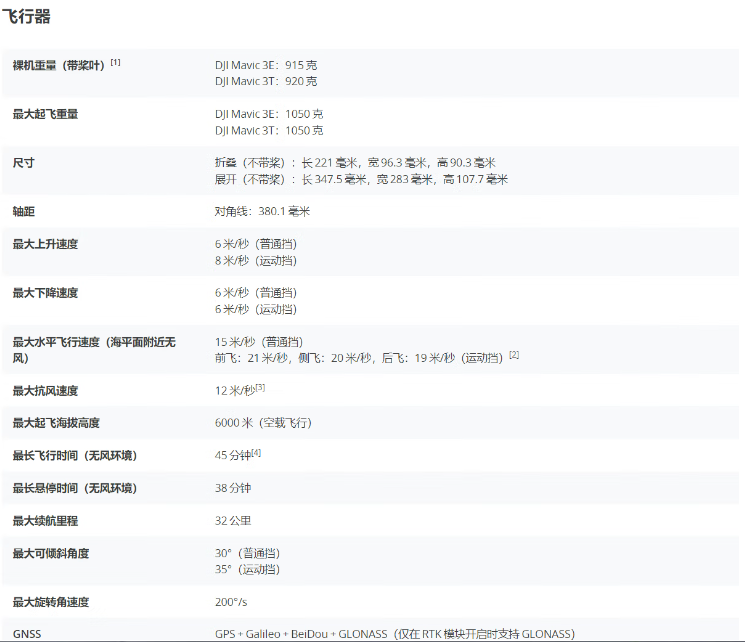Click the GNSS row label
745x642 pixels.
pyautogui.click(x=27, y=634)
